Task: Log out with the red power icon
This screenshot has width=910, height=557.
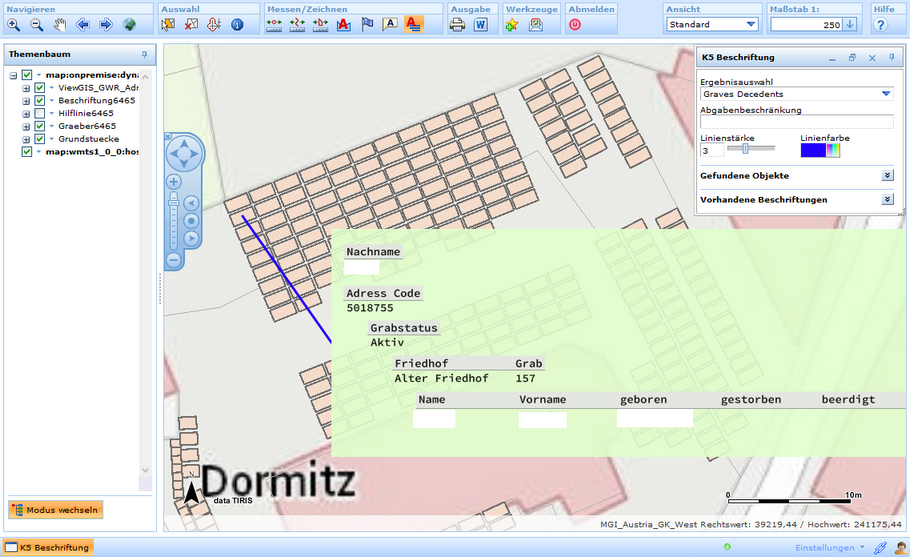Action: pyautogui.click(x=575, y=25)
